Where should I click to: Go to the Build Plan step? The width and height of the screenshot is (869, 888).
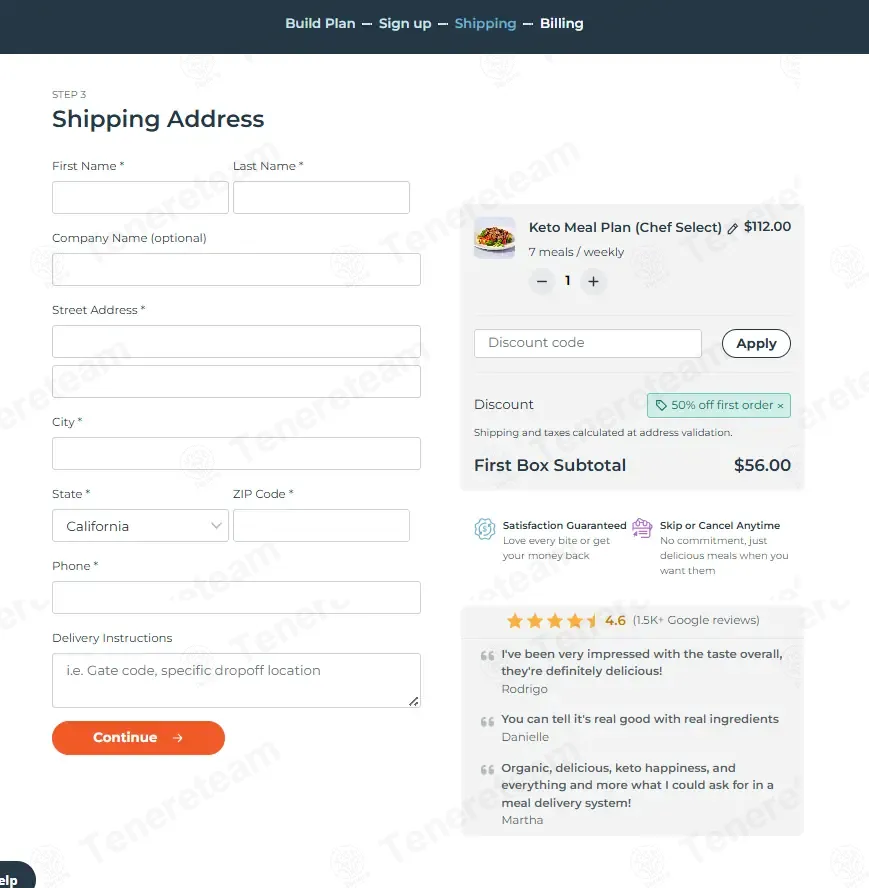point(320,23)
